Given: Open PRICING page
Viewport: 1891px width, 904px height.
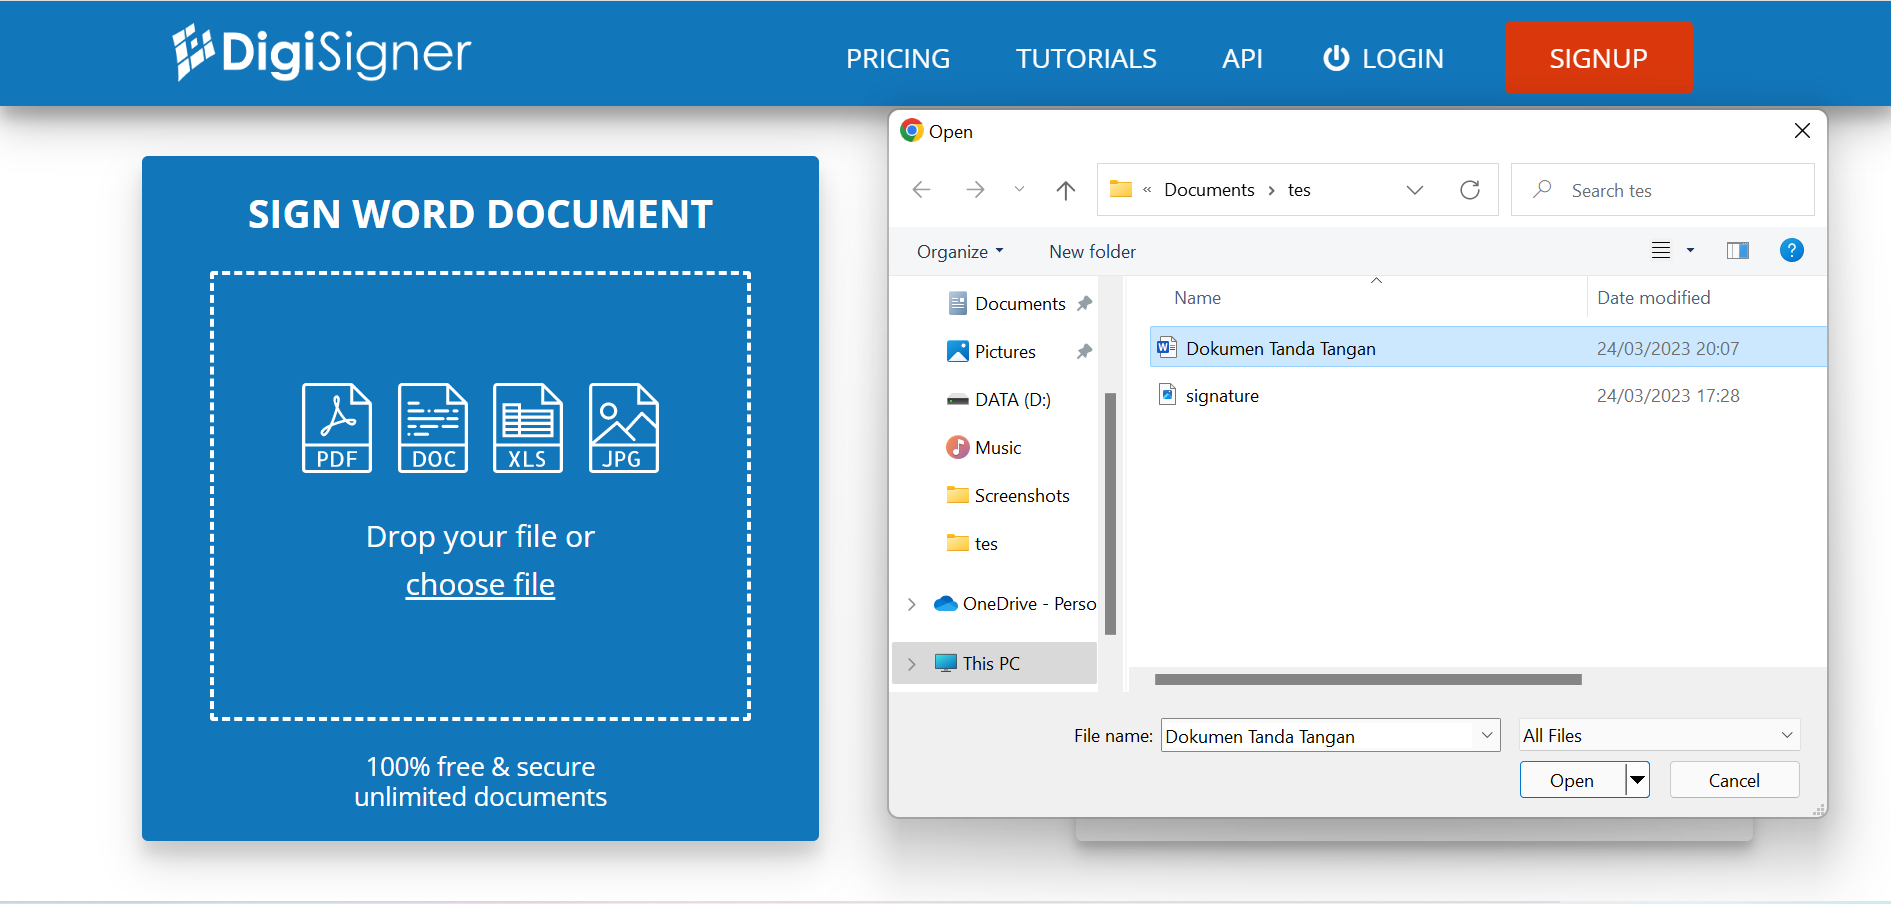Looking at the screenshot, I should 898,59.
